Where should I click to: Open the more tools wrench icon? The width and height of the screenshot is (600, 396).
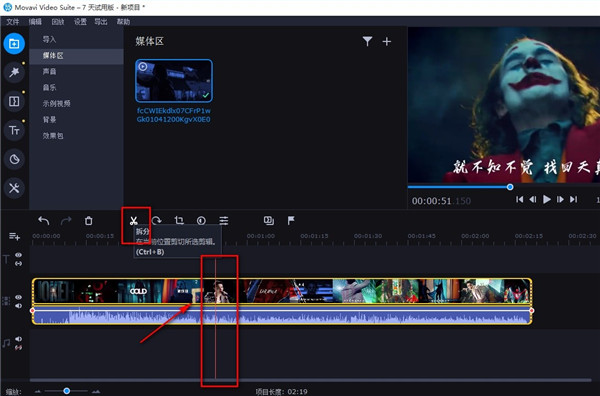coord(14,188)
